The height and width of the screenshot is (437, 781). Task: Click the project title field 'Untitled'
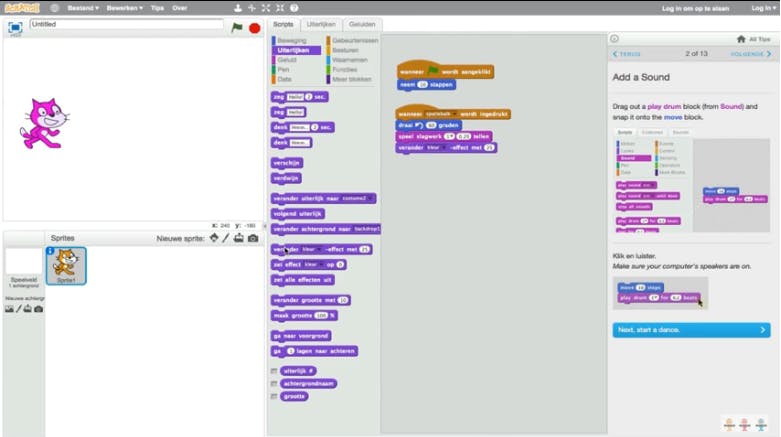127,24
